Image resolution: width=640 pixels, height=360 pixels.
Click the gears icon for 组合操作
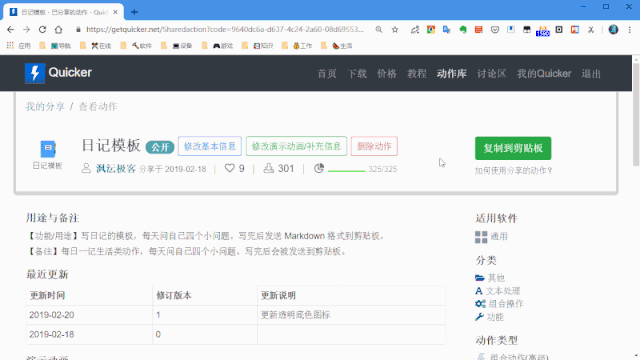pos(480,304)
